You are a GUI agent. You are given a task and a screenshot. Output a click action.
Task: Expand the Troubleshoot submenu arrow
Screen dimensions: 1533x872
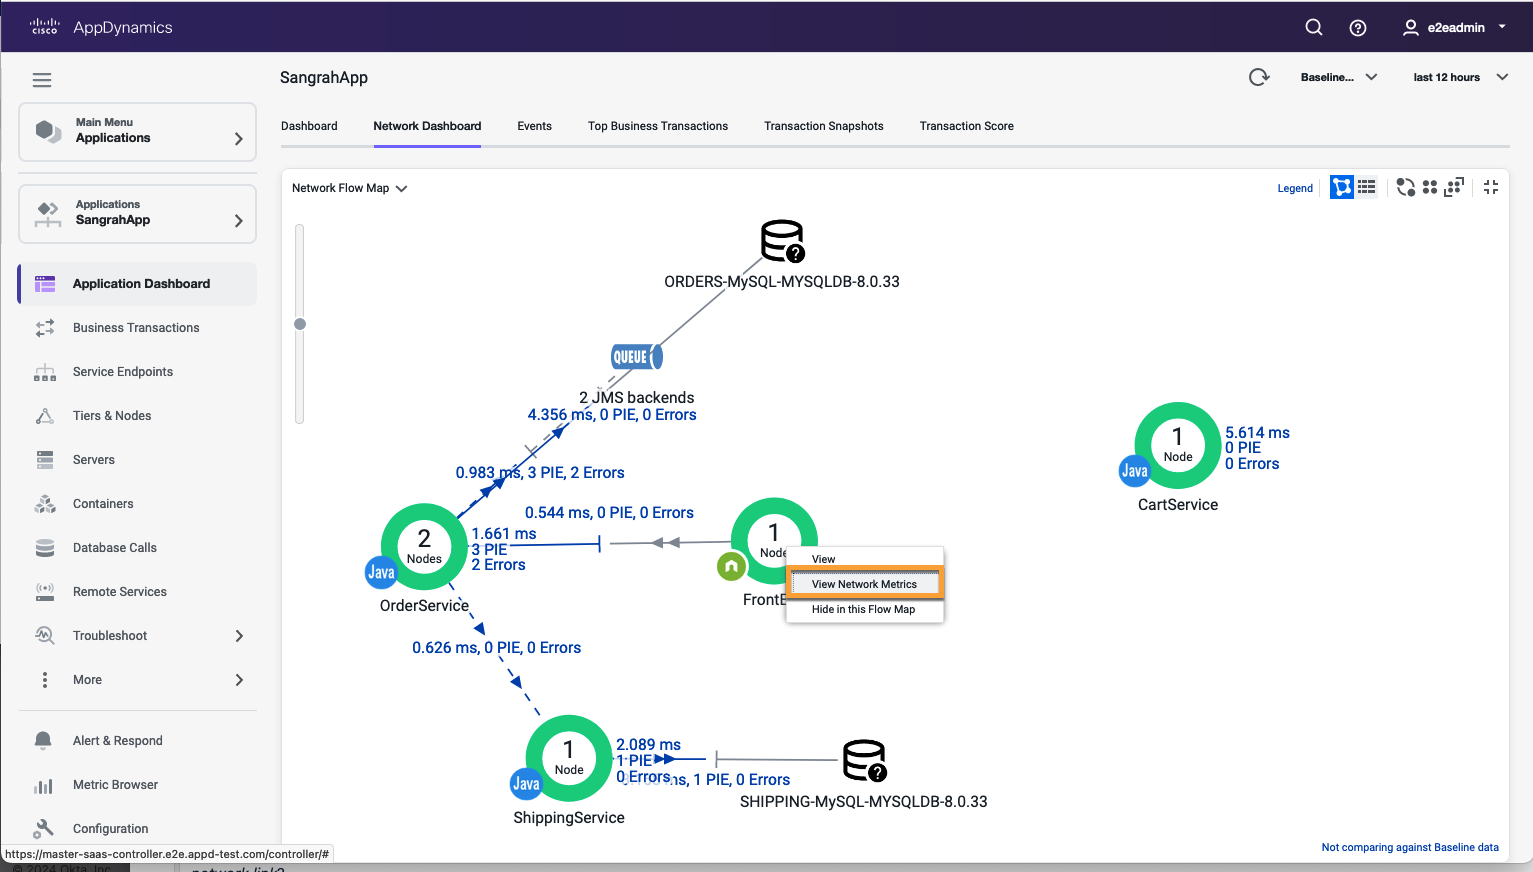(x=239, y=636)
